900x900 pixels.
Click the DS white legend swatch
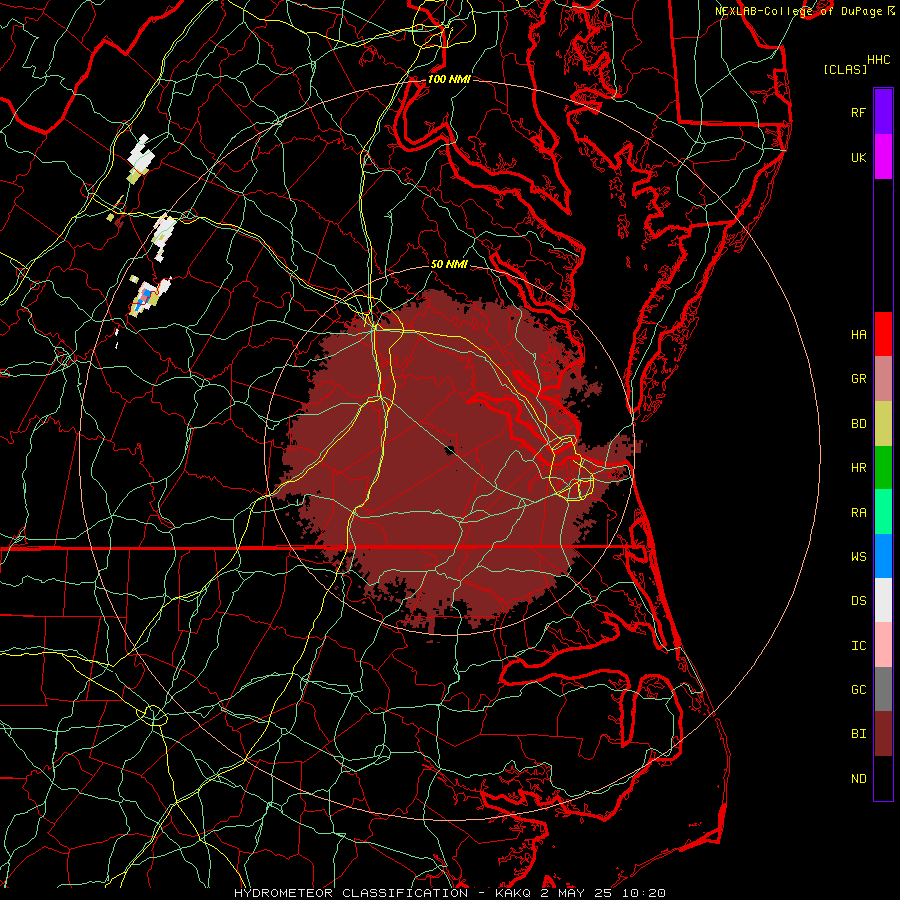tap(883, 600)
